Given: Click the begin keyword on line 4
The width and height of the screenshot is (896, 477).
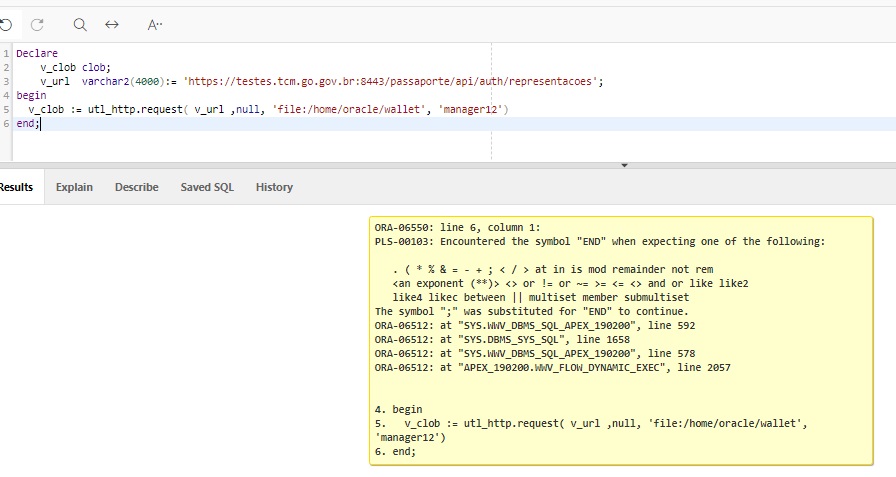Looking at the screenshot, I should pos(31,95).
